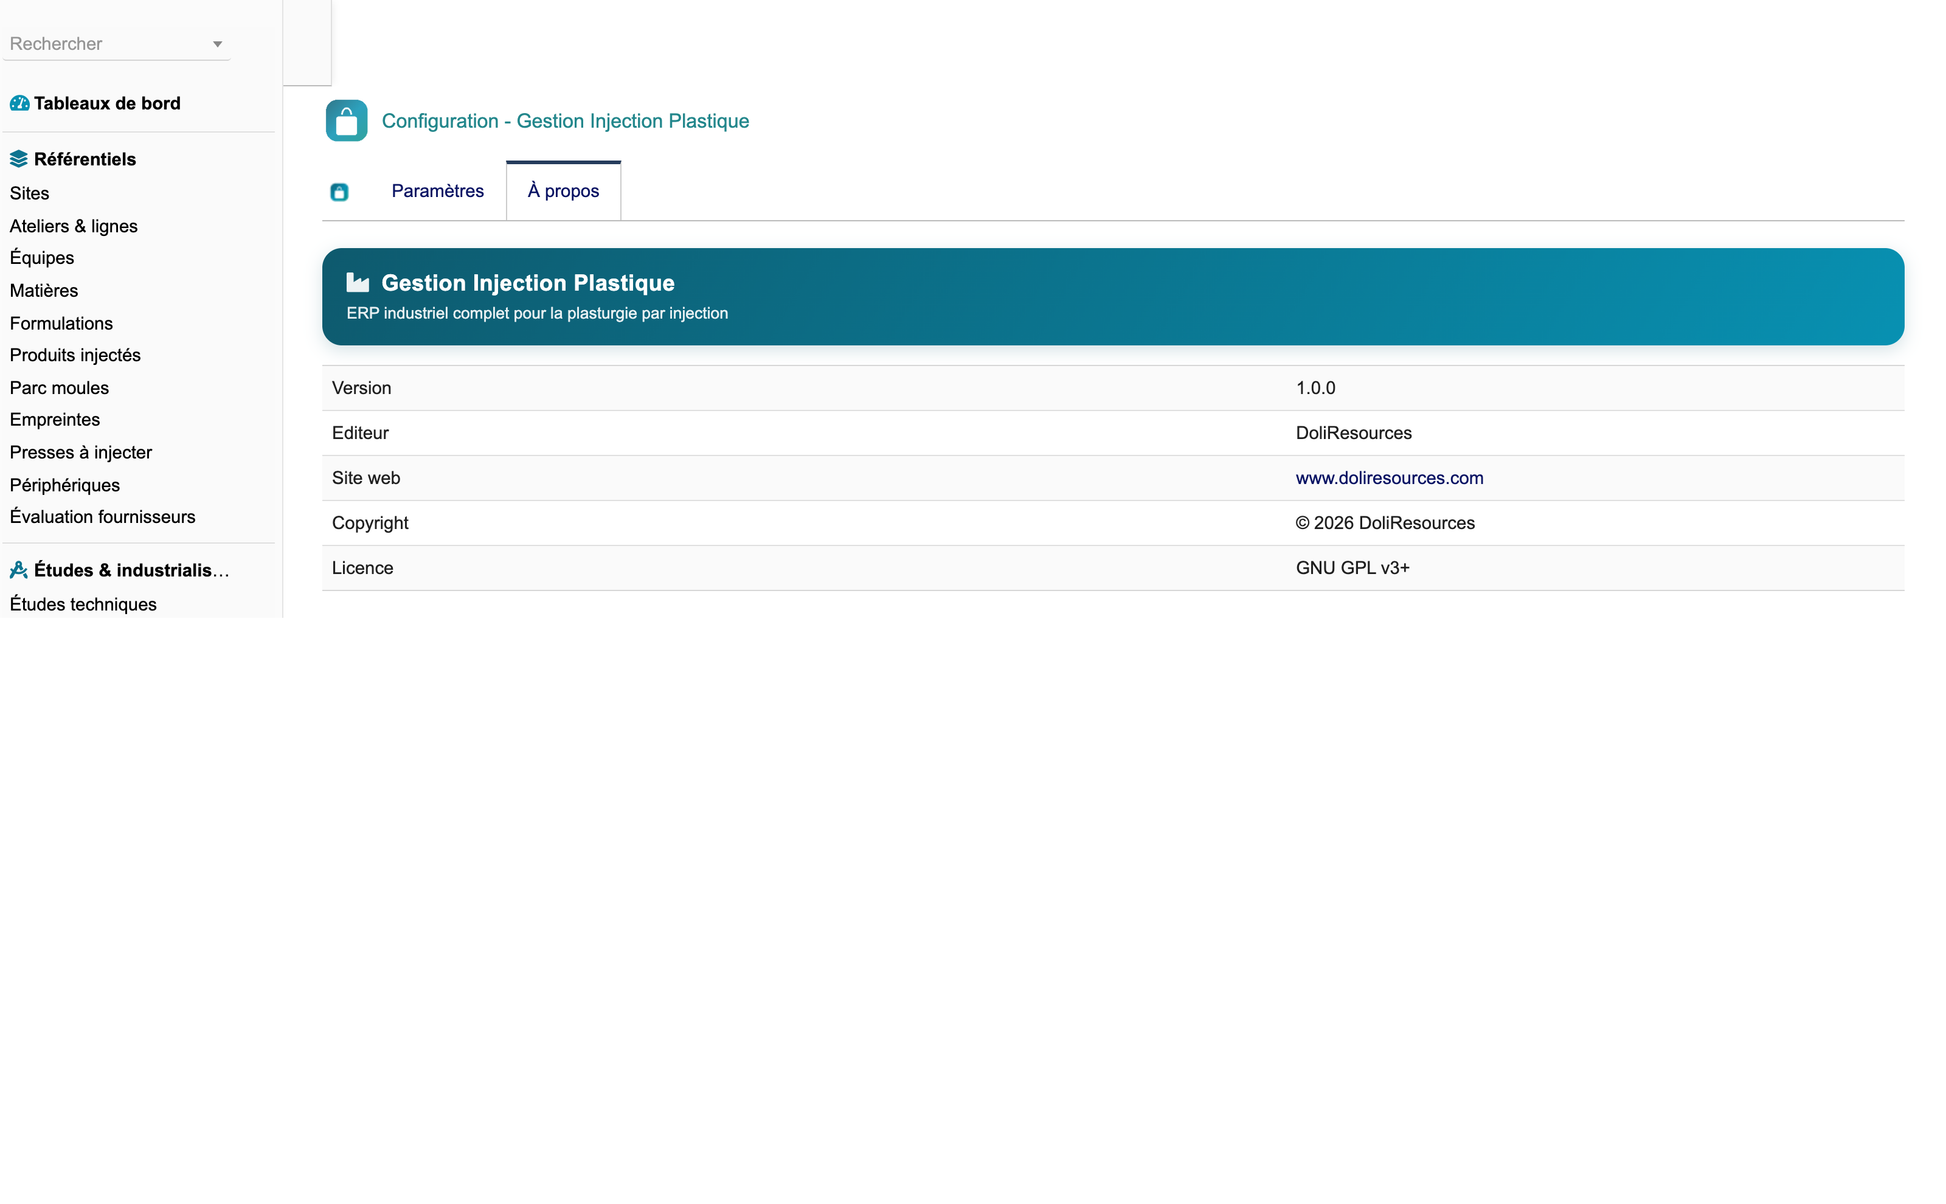Click the Site web row label
The width and height of the screenshot is (1946, 1204).
coord(366,478)
